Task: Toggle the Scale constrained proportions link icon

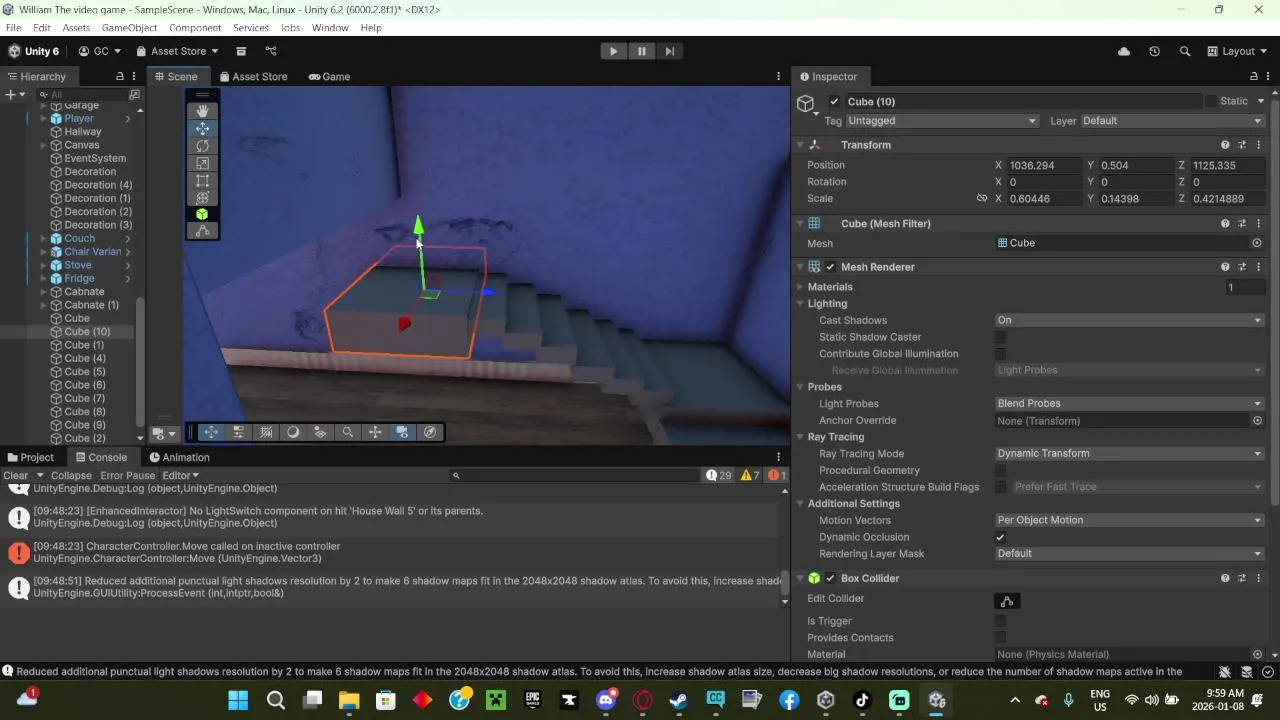Action: coord(982,198)
